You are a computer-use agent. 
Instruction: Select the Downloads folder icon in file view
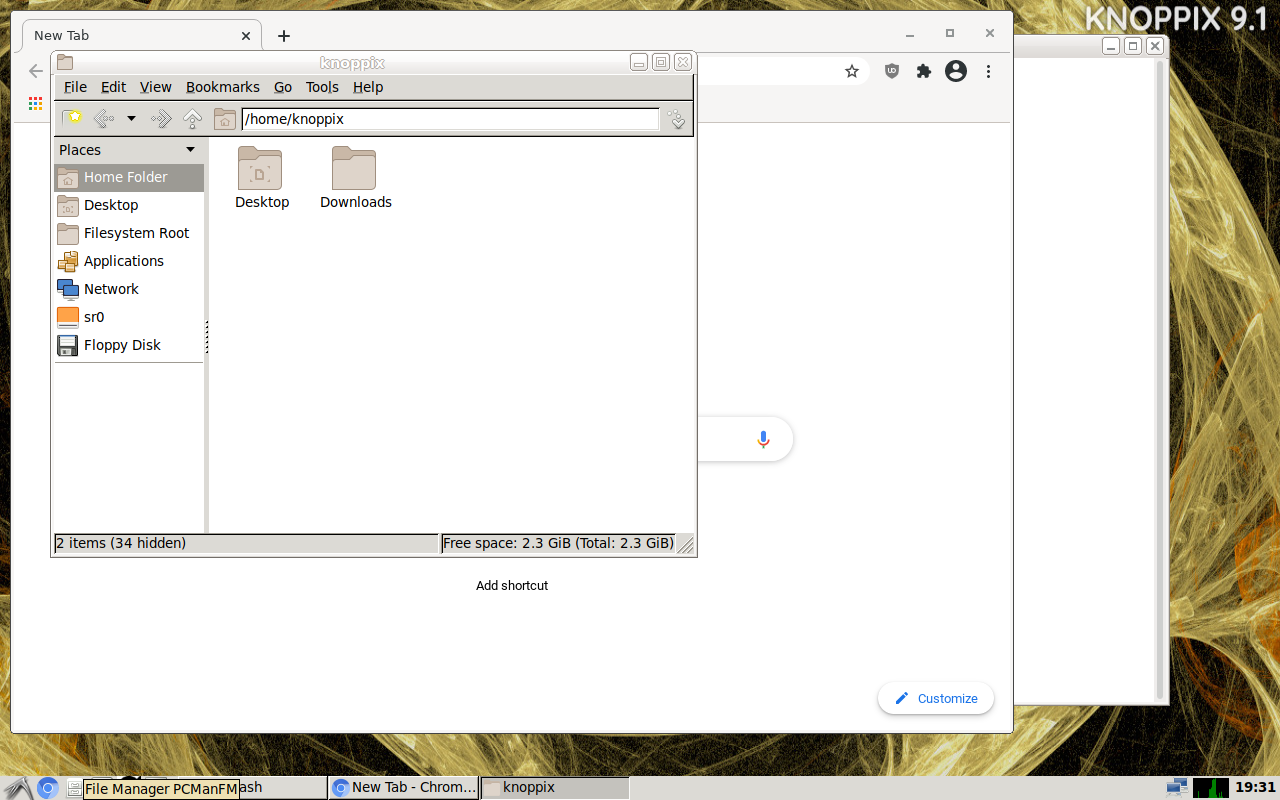coord(354,168)
